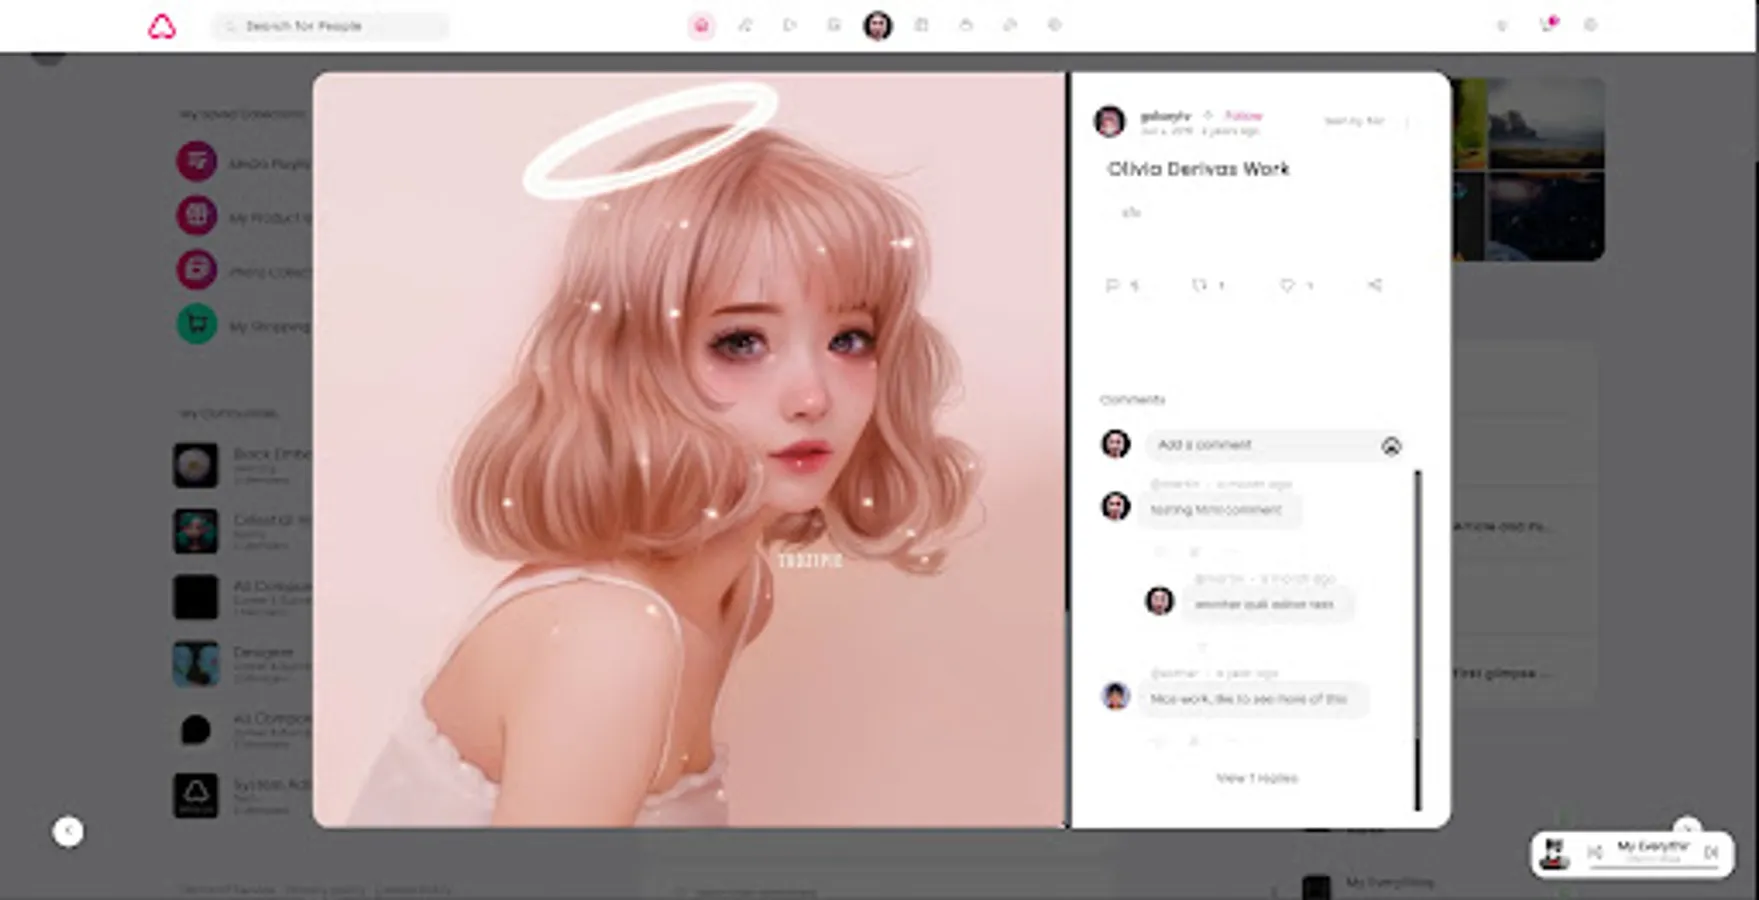Skip to previous track in the music player
Screen dimensions: 1759x900
coord(1595,852)
